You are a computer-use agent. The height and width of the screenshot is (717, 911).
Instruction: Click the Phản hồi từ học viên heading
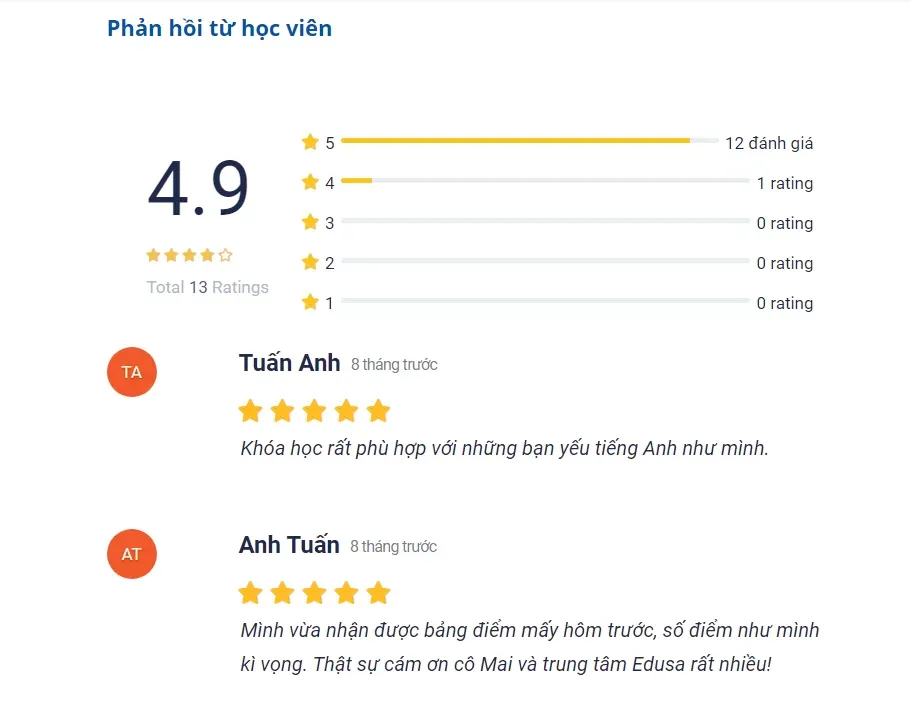click(x=218, y=28)
